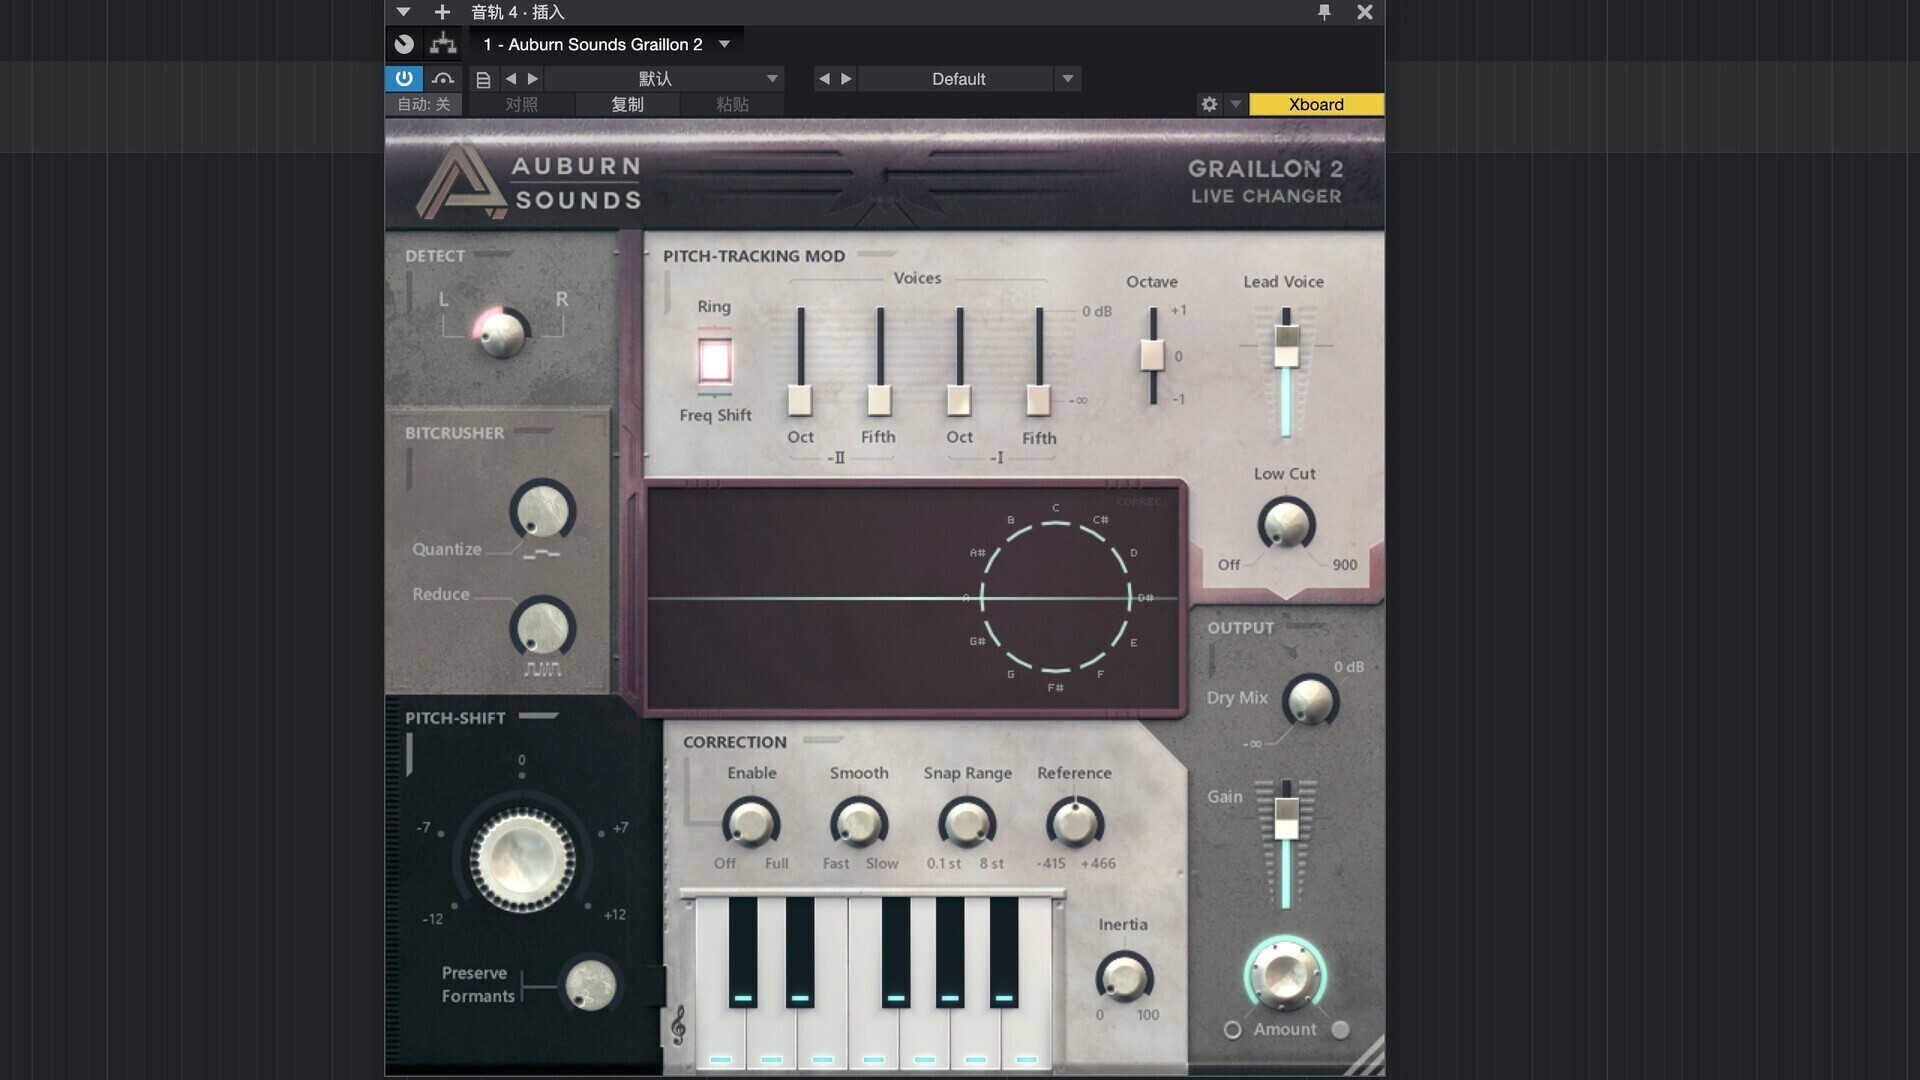The width and height of the screenshot is (1920, 1080).
Task: Click the first Fifth voice slider (-II)
Action: tap(879, 400)
